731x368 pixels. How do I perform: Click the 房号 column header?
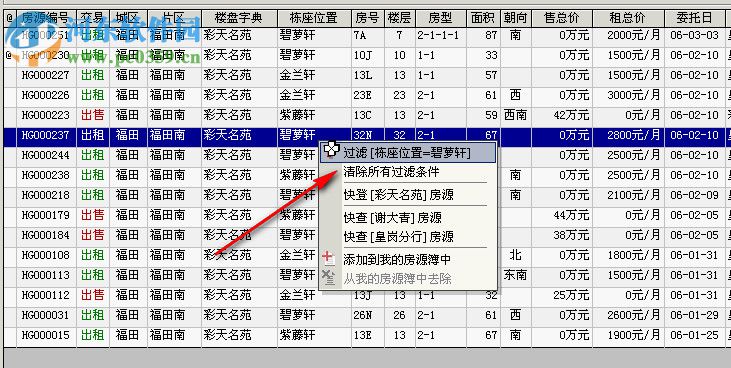(367, 18)
